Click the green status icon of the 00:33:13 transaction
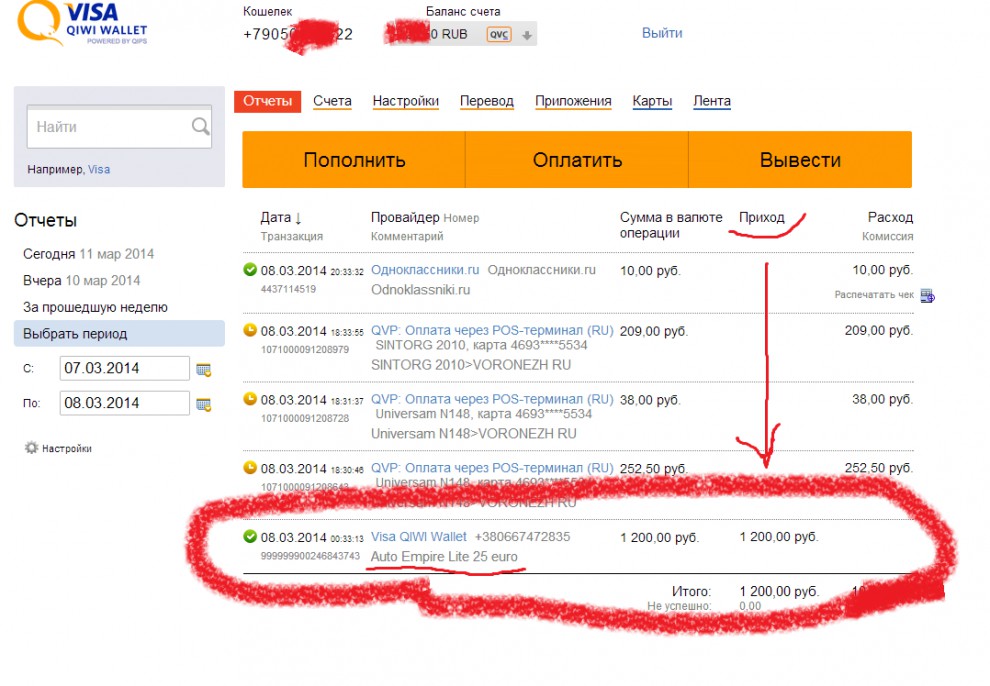Screen dimensions: 990x686 tap(250, 536)
